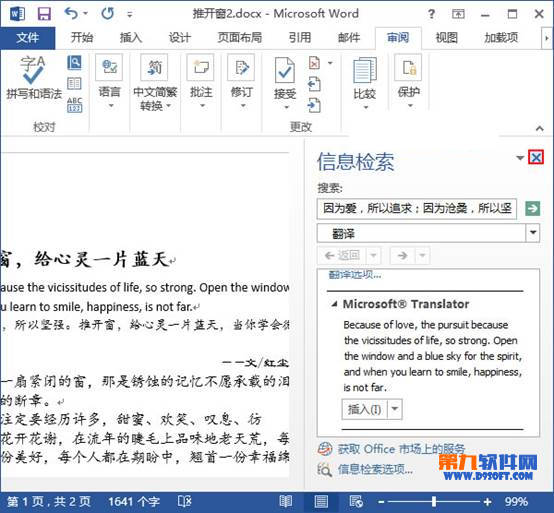
Task: Save the document with the floppy icon
Action: point(45,14)
